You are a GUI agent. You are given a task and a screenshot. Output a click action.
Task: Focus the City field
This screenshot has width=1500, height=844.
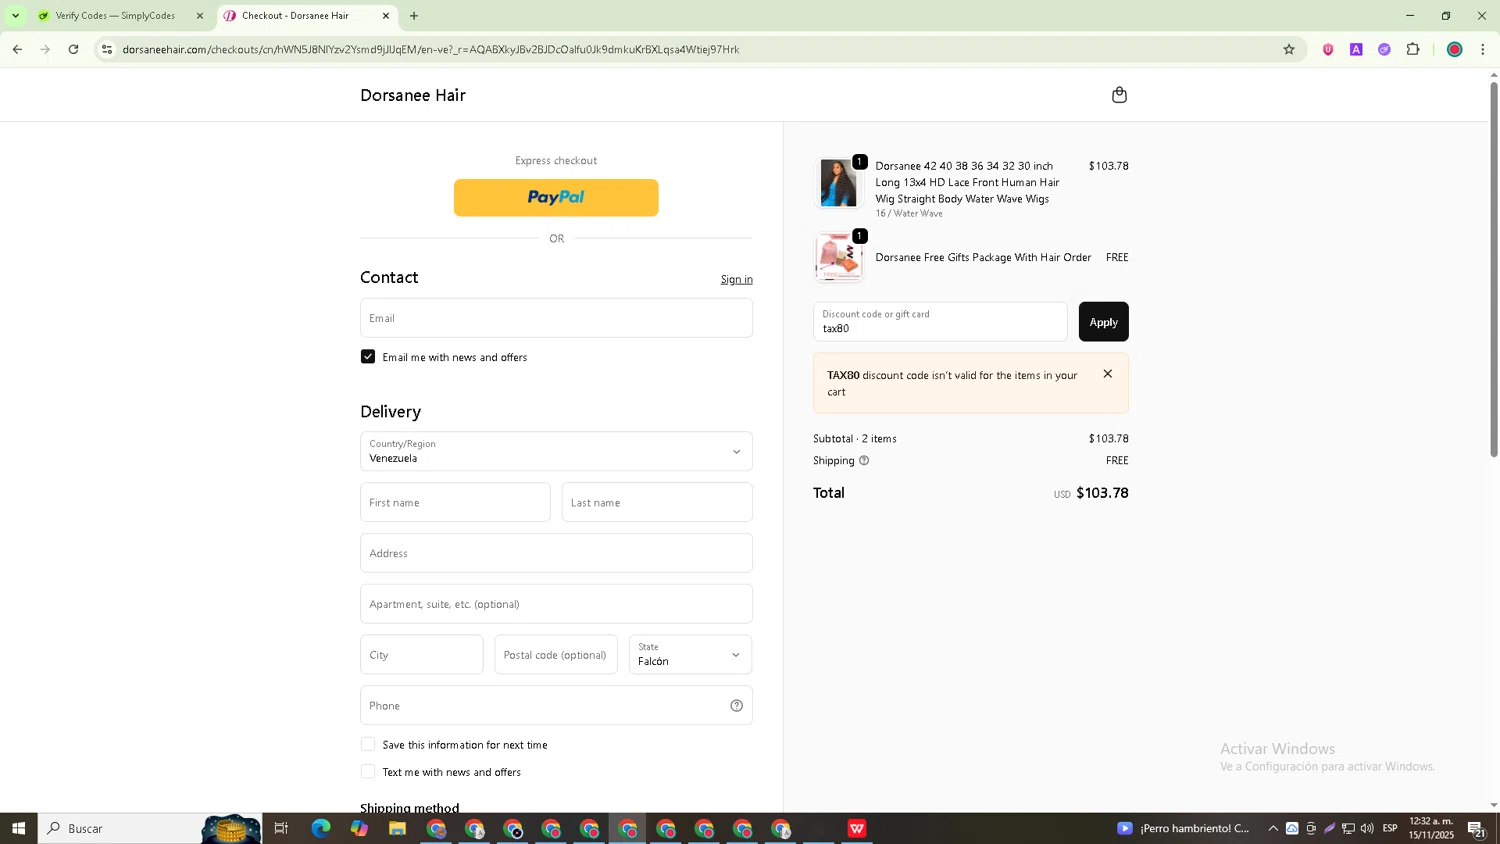click(421, 655)
